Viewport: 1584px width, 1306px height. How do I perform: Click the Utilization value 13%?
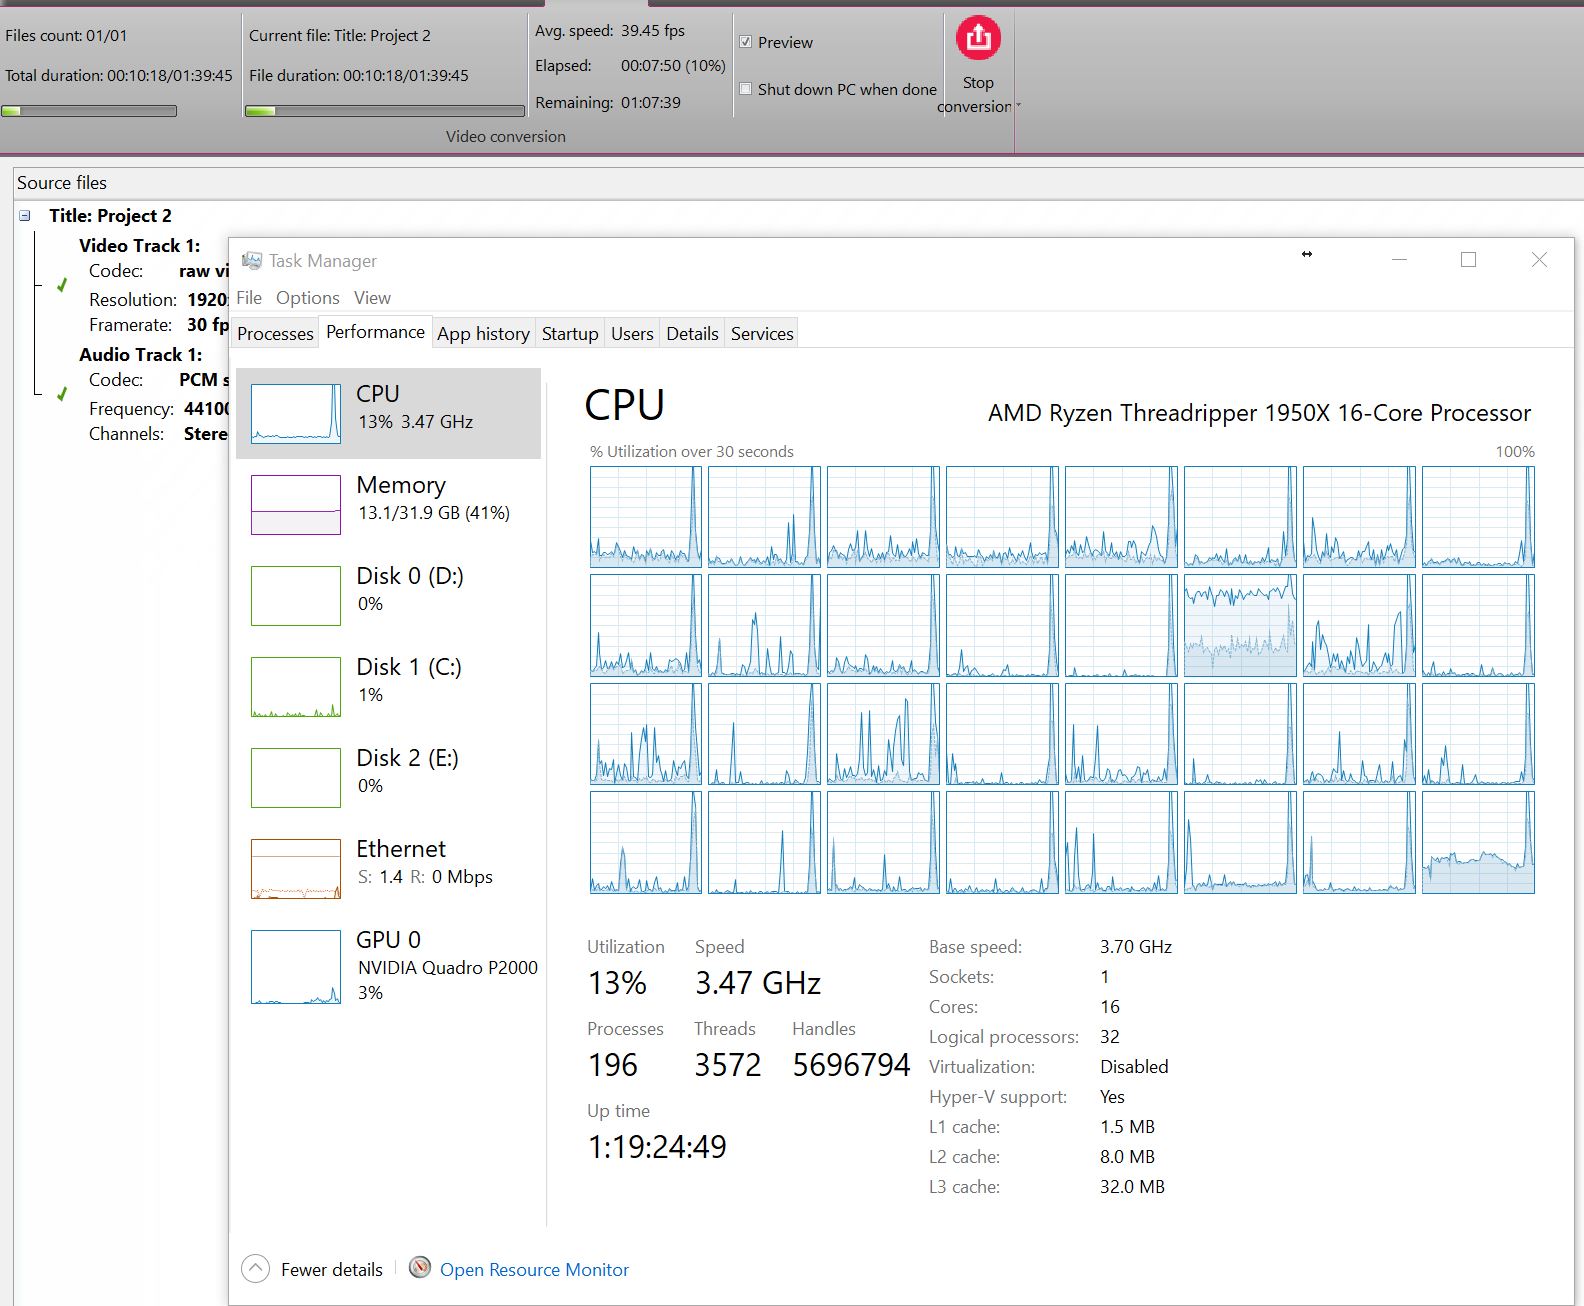click(x=617, y=983)
